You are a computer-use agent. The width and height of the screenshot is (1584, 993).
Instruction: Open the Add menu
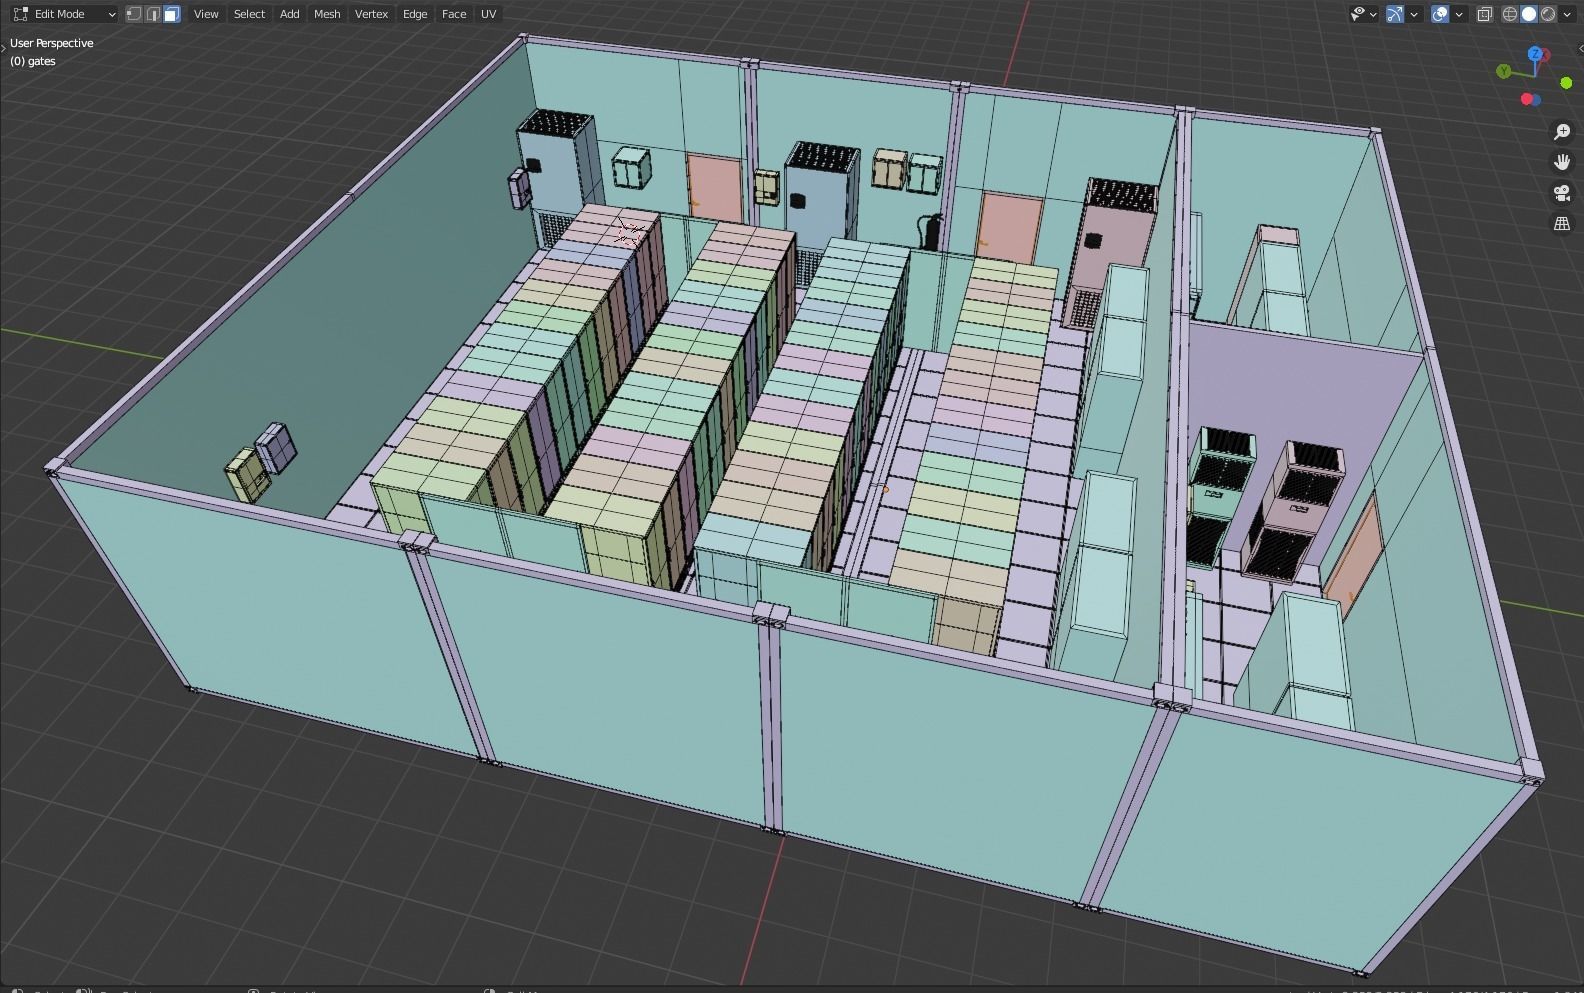click(290, 14)
